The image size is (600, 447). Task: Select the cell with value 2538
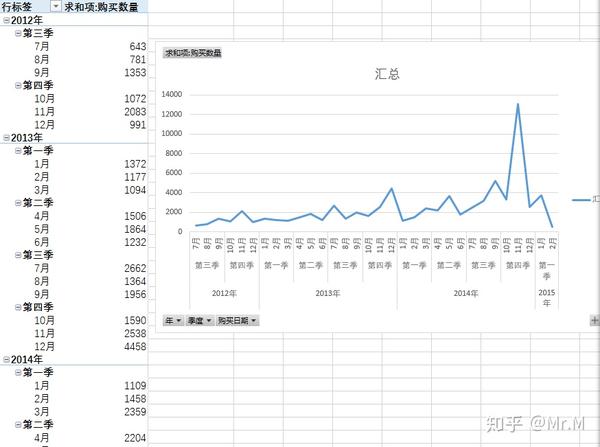click(x=135, y=333)
